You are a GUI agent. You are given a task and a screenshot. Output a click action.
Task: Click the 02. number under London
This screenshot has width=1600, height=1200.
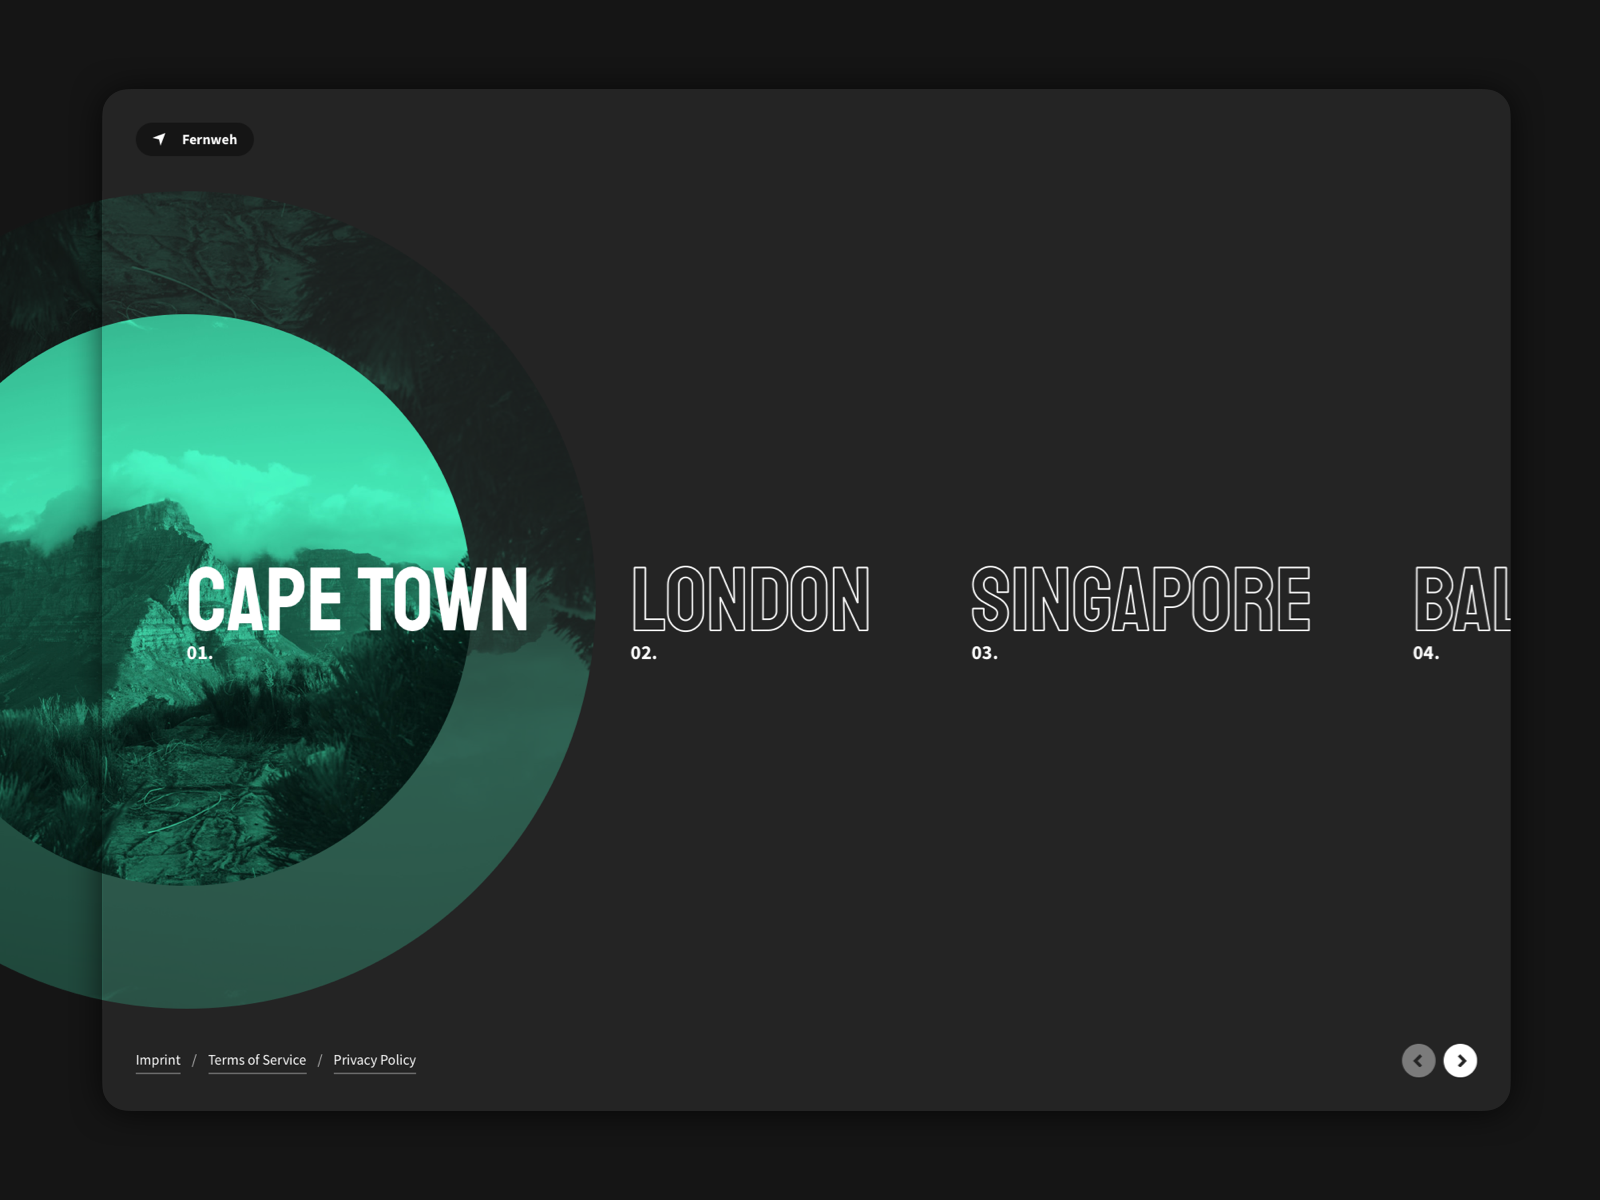click(643, 653)
